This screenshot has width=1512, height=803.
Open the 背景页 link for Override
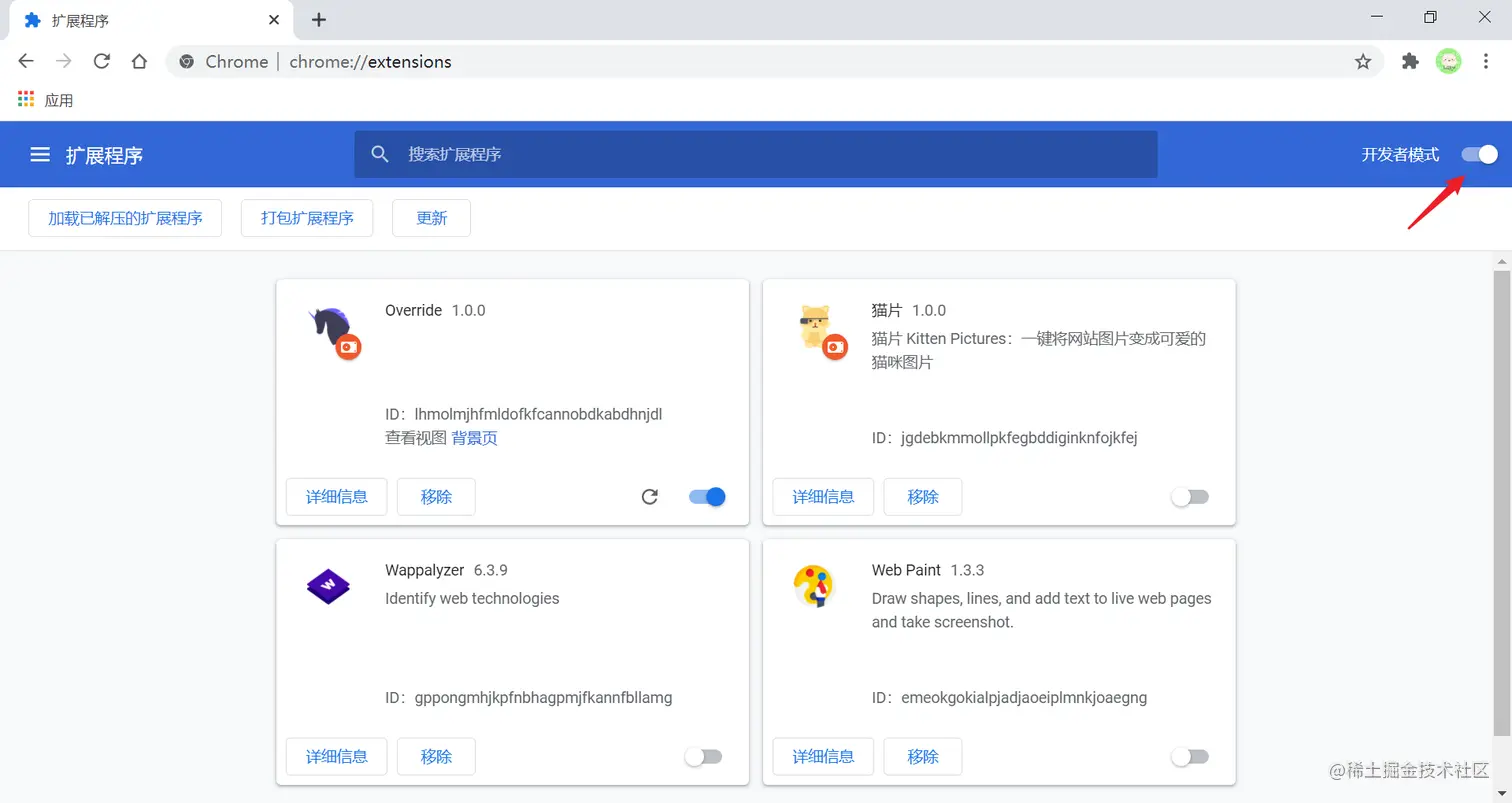[474, 438]
